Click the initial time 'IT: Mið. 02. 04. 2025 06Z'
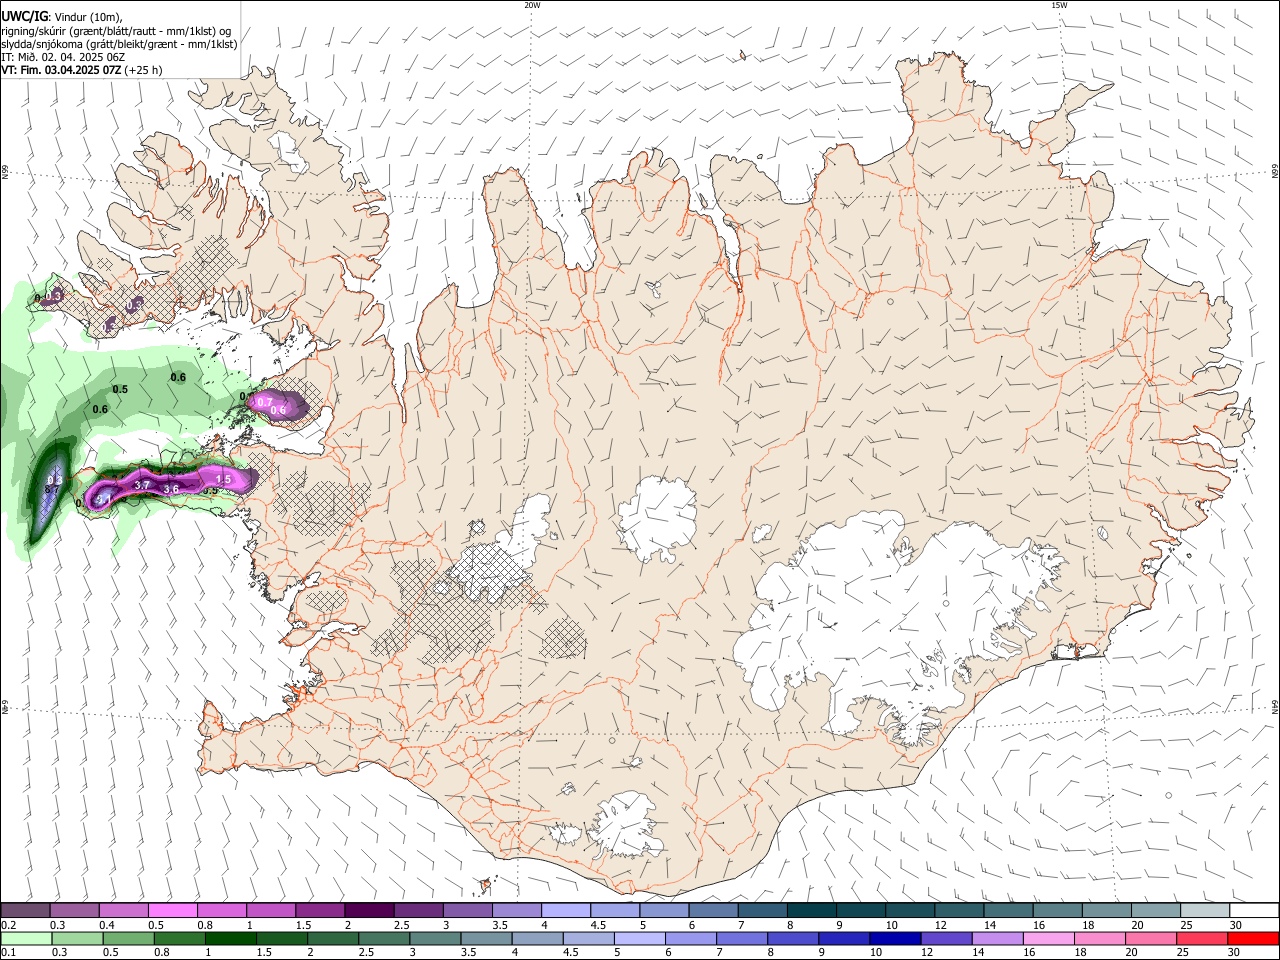Image resolution: width=1280 pixels, height=960 pixels. pos(63,57)
